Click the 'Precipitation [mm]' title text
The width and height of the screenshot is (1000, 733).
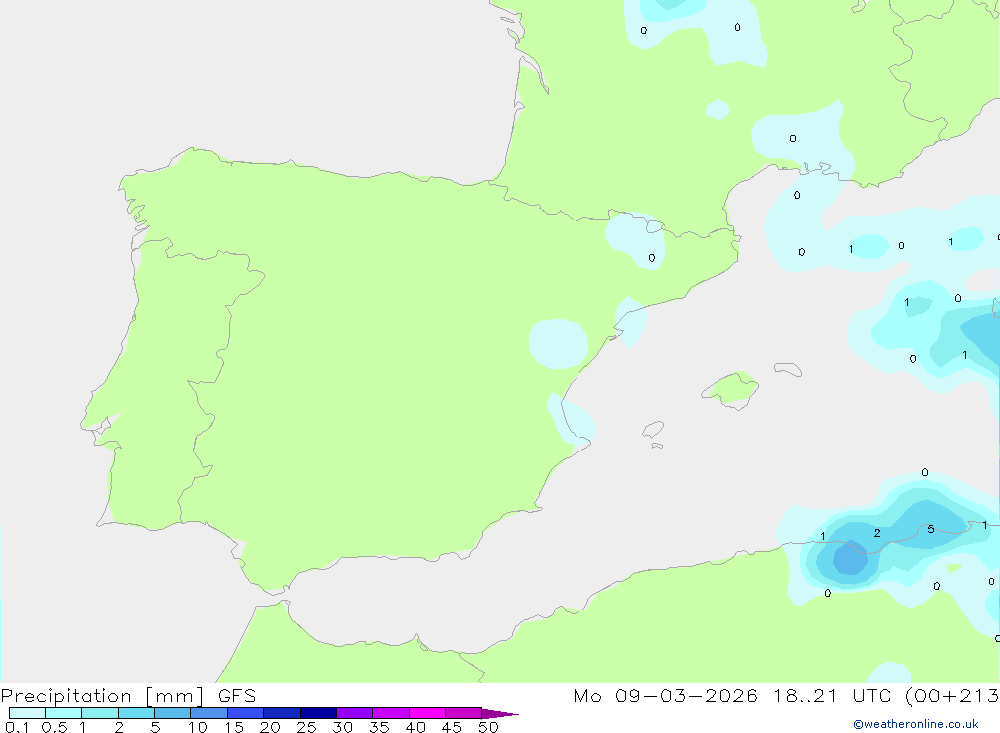[102, 696]
